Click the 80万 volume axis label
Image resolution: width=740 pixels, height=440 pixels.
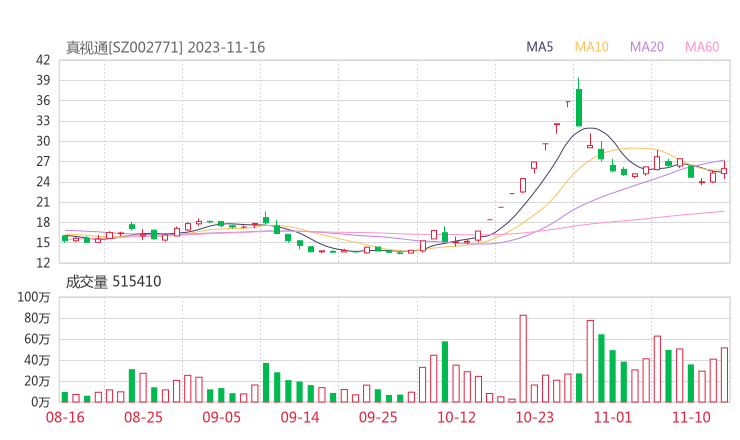pos(37,318)
